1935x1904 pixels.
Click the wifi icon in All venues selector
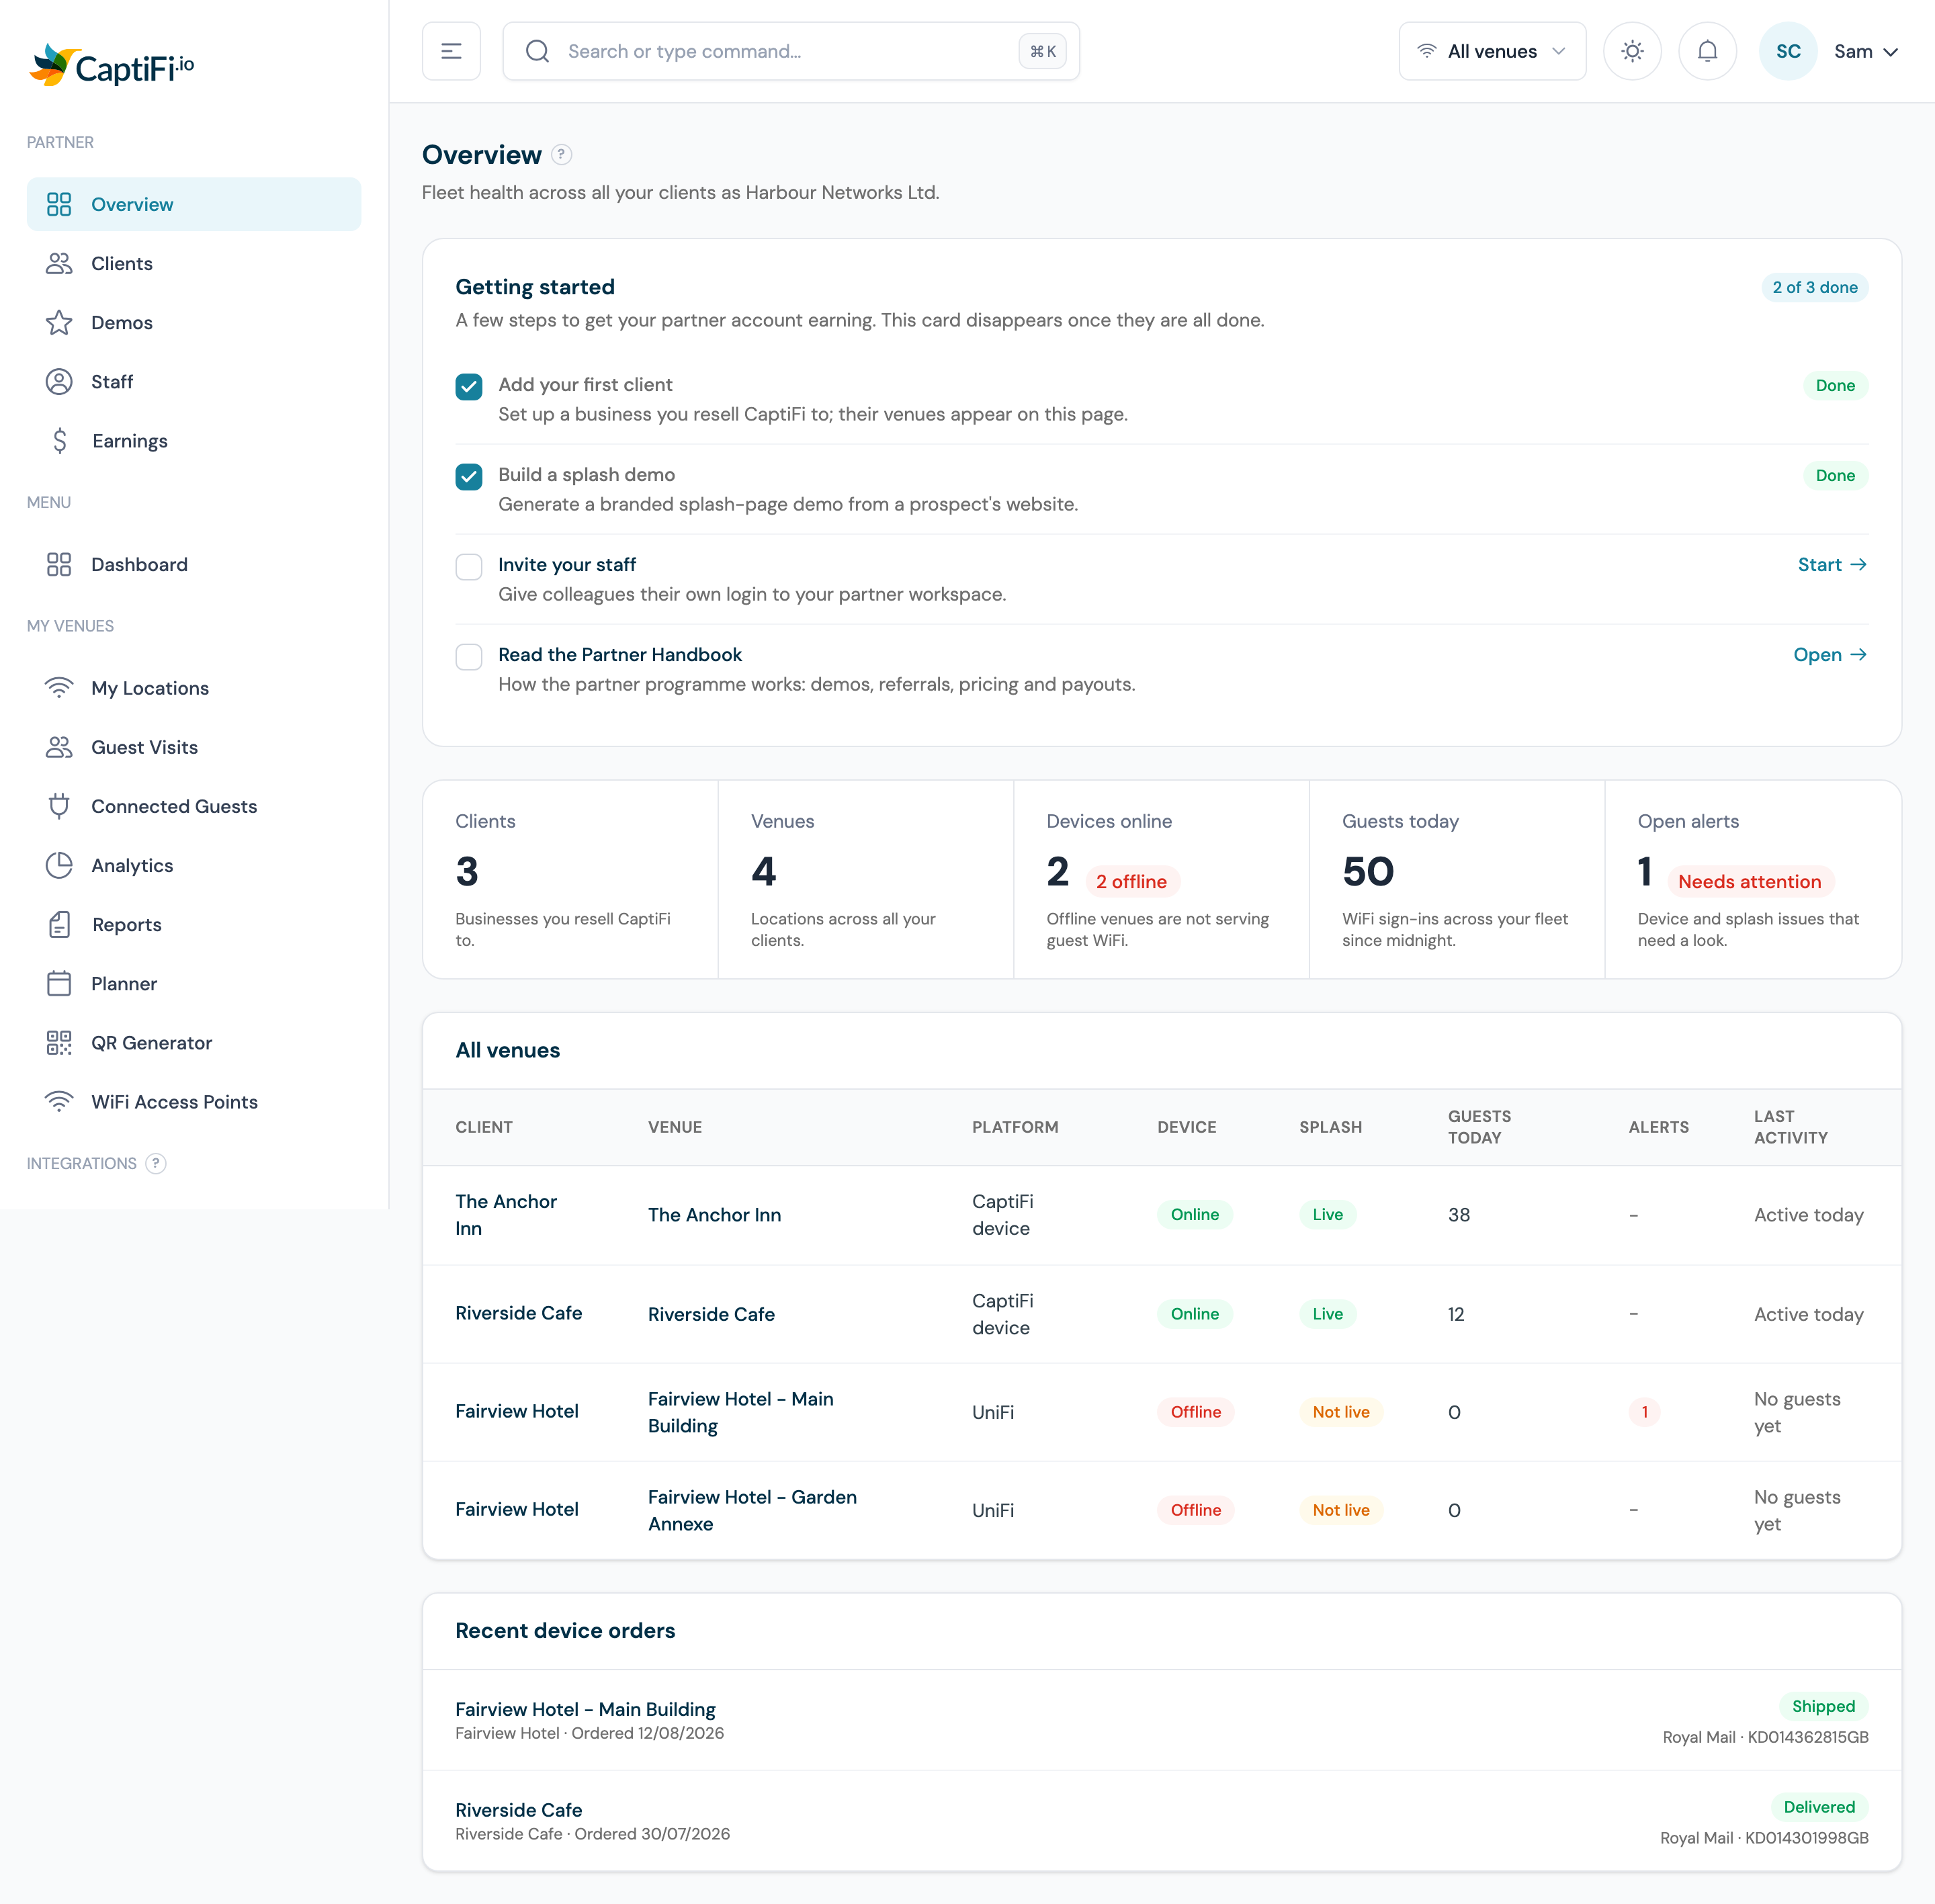1427,51
